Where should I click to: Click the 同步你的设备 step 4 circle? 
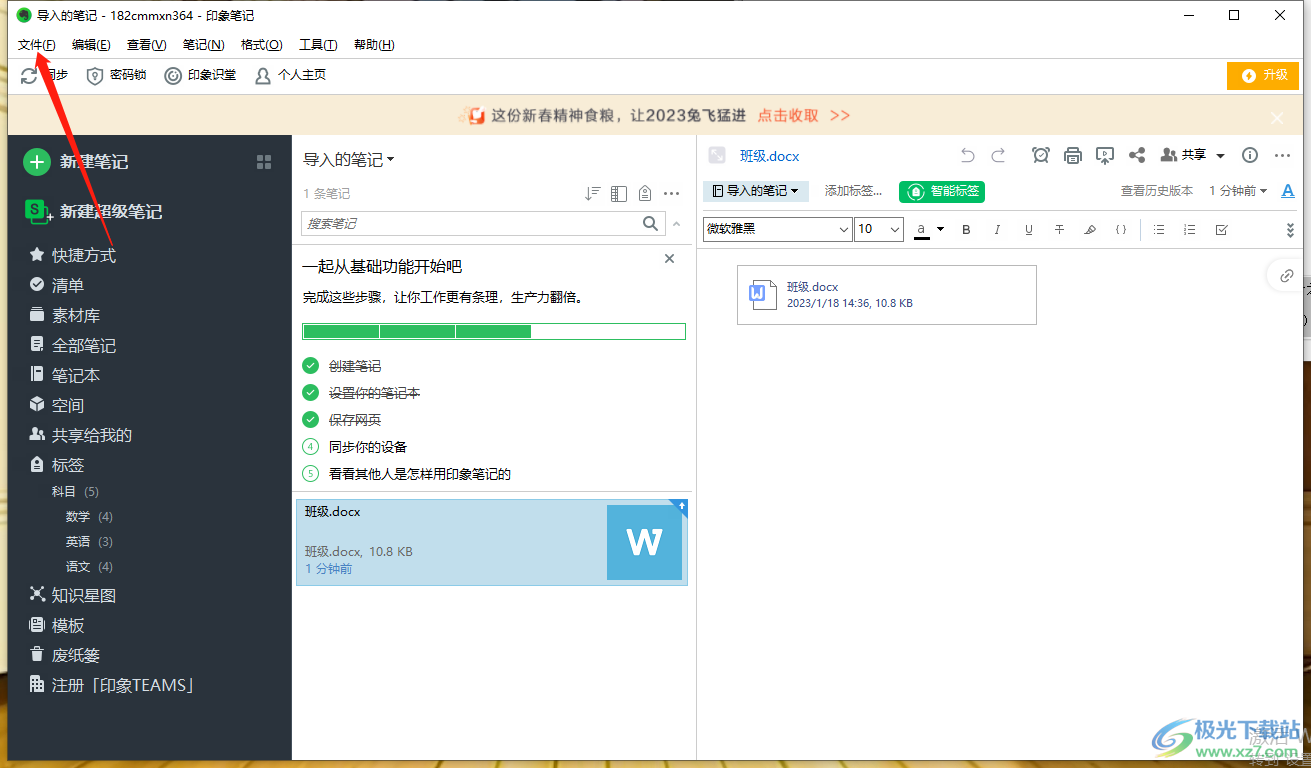[310, 447]
